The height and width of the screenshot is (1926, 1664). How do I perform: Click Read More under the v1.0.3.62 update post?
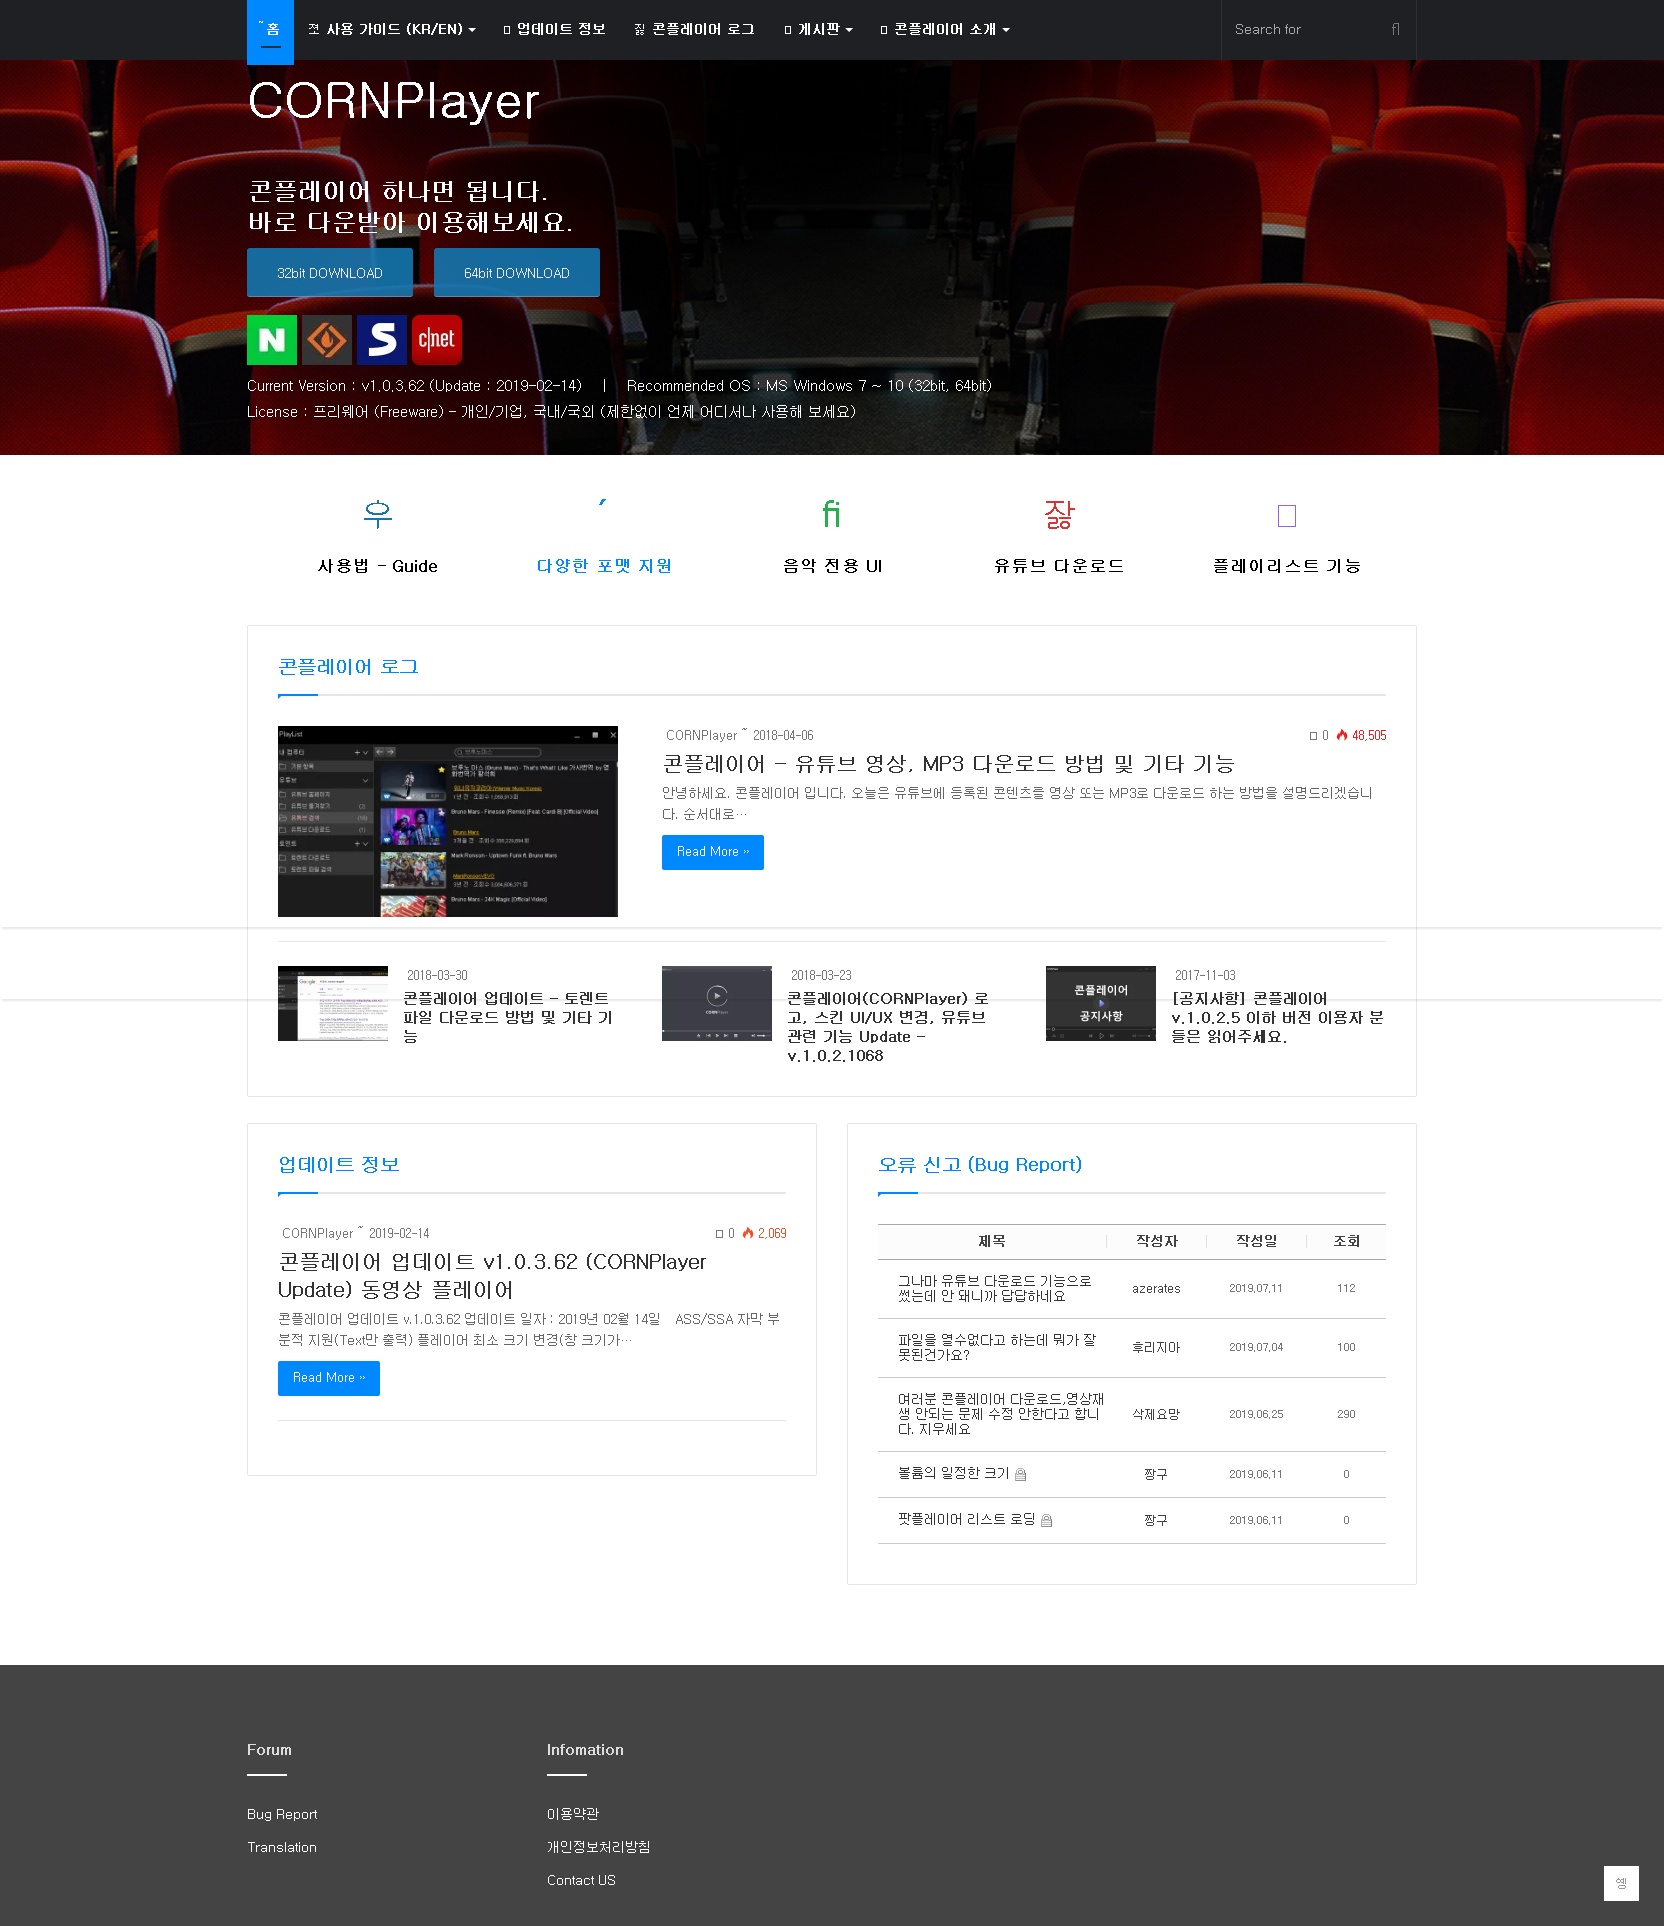[x=329, y=1378]
